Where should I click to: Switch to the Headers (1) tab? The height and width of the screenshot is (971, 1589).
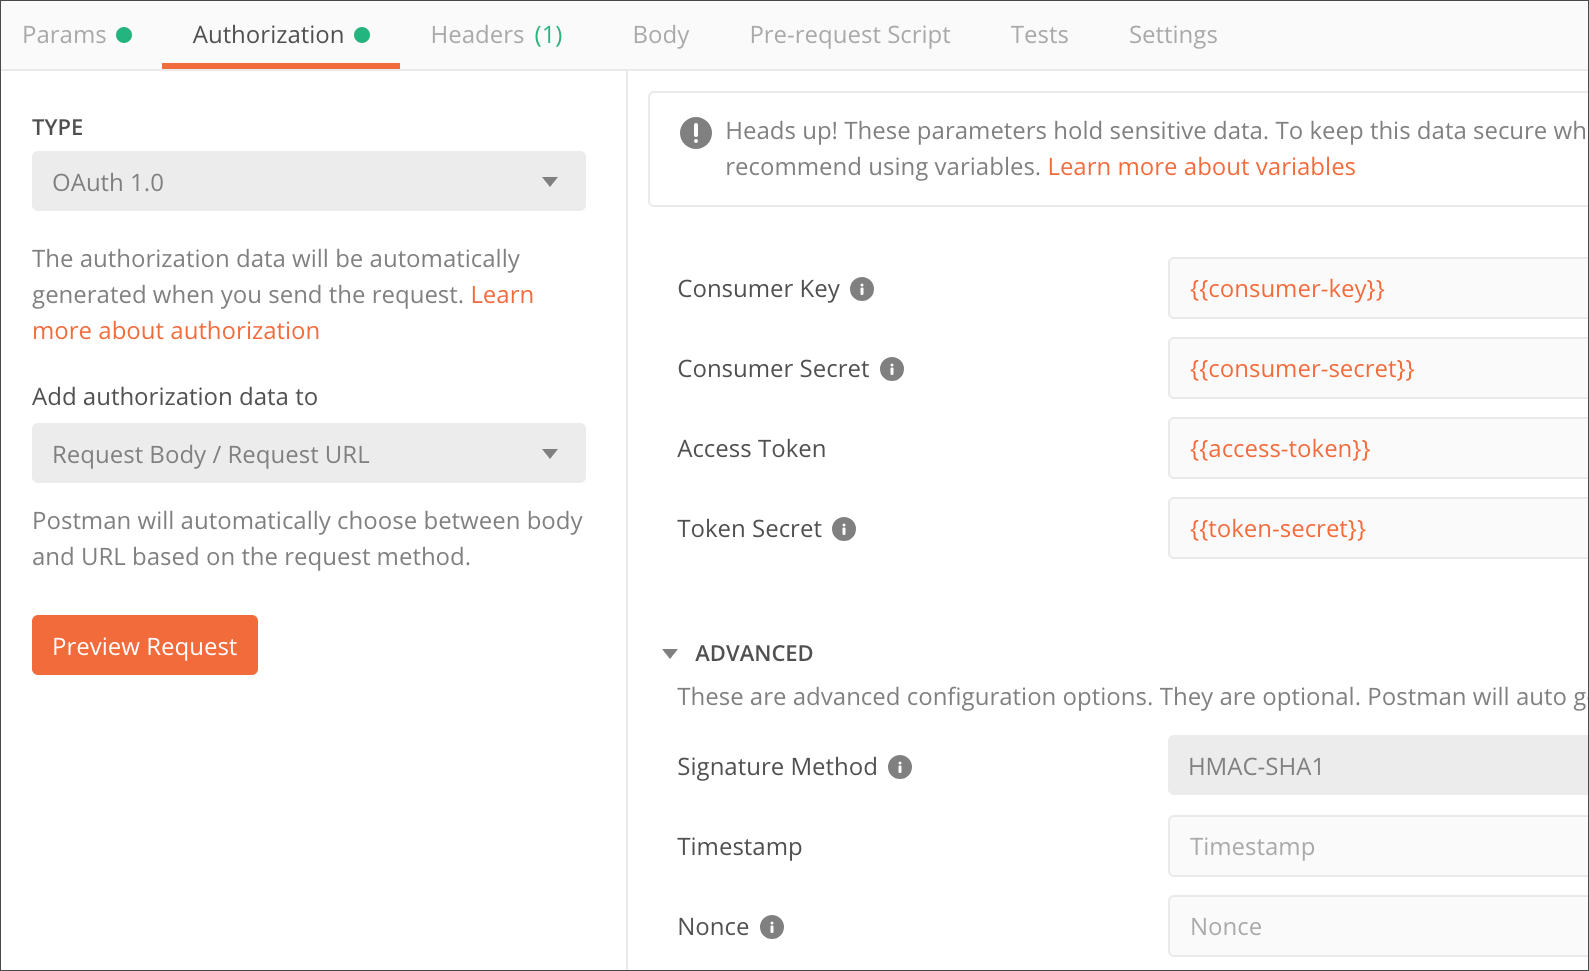click(497, 35)
